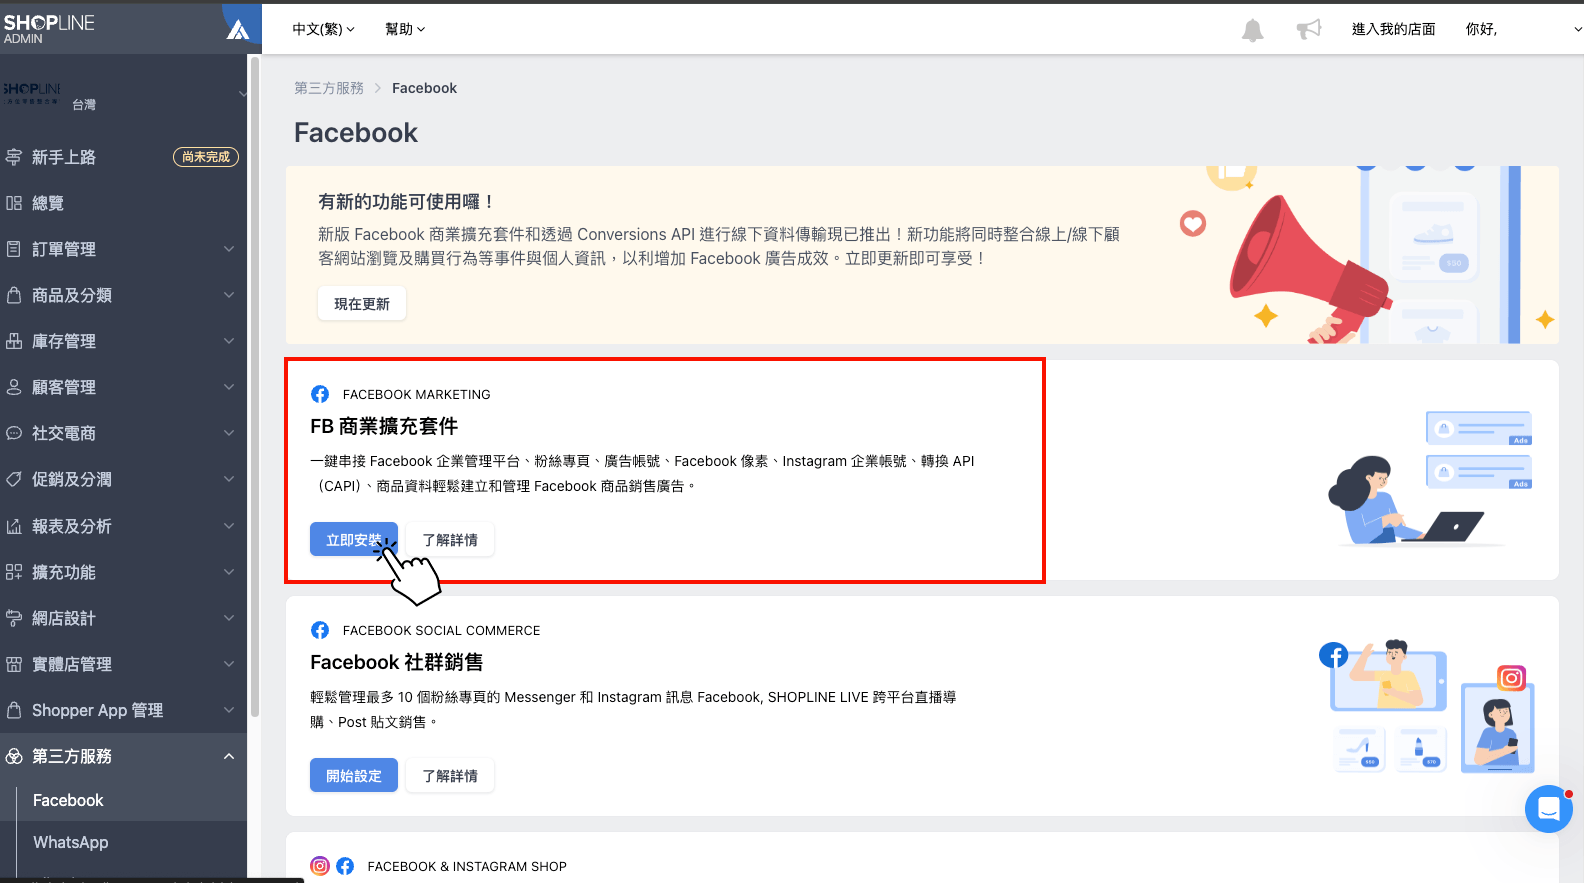The height and width of the screenshot is (883, 1584).
Task: Open the 中文(繁) language dropdown
Action: 323,29
